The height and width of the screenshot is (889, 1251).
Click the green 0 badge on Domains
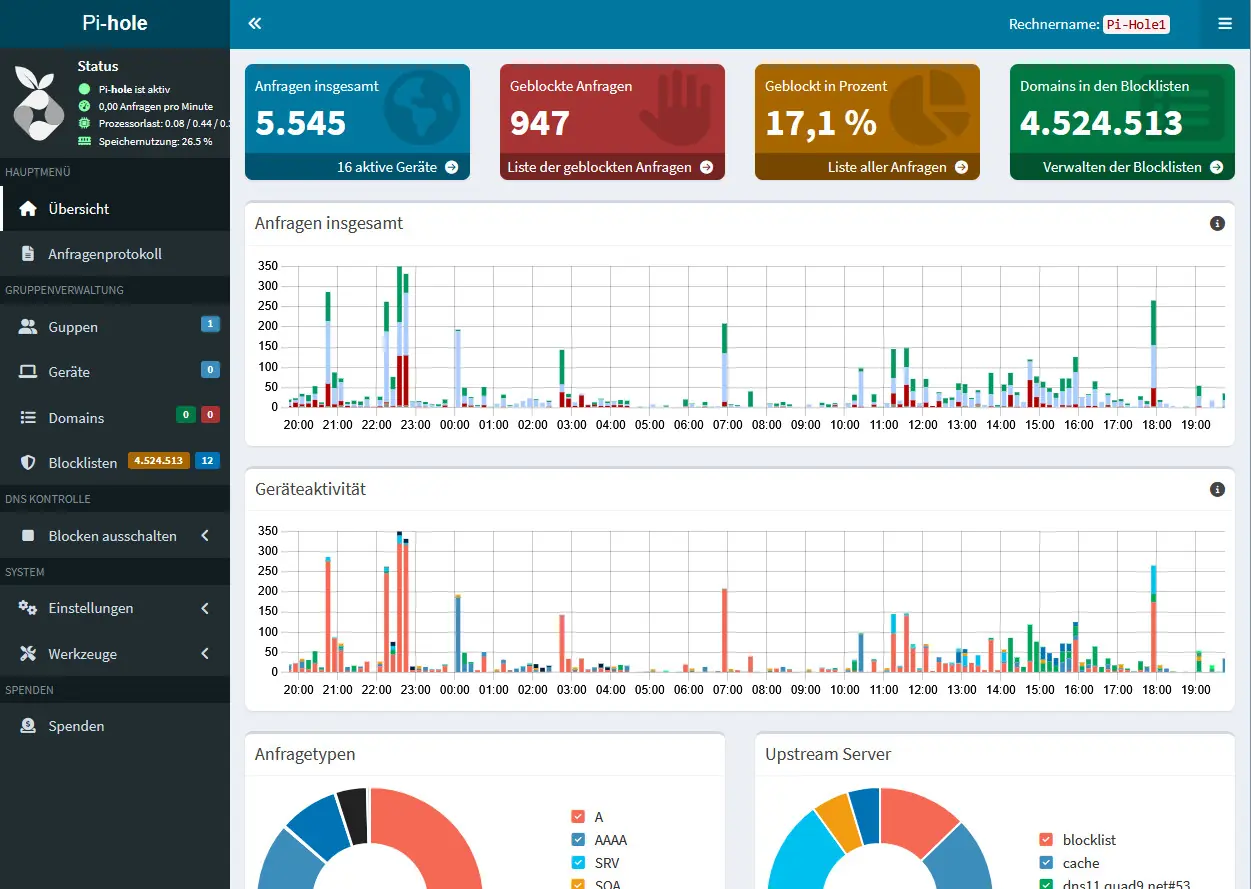click(x=186, y=415)
